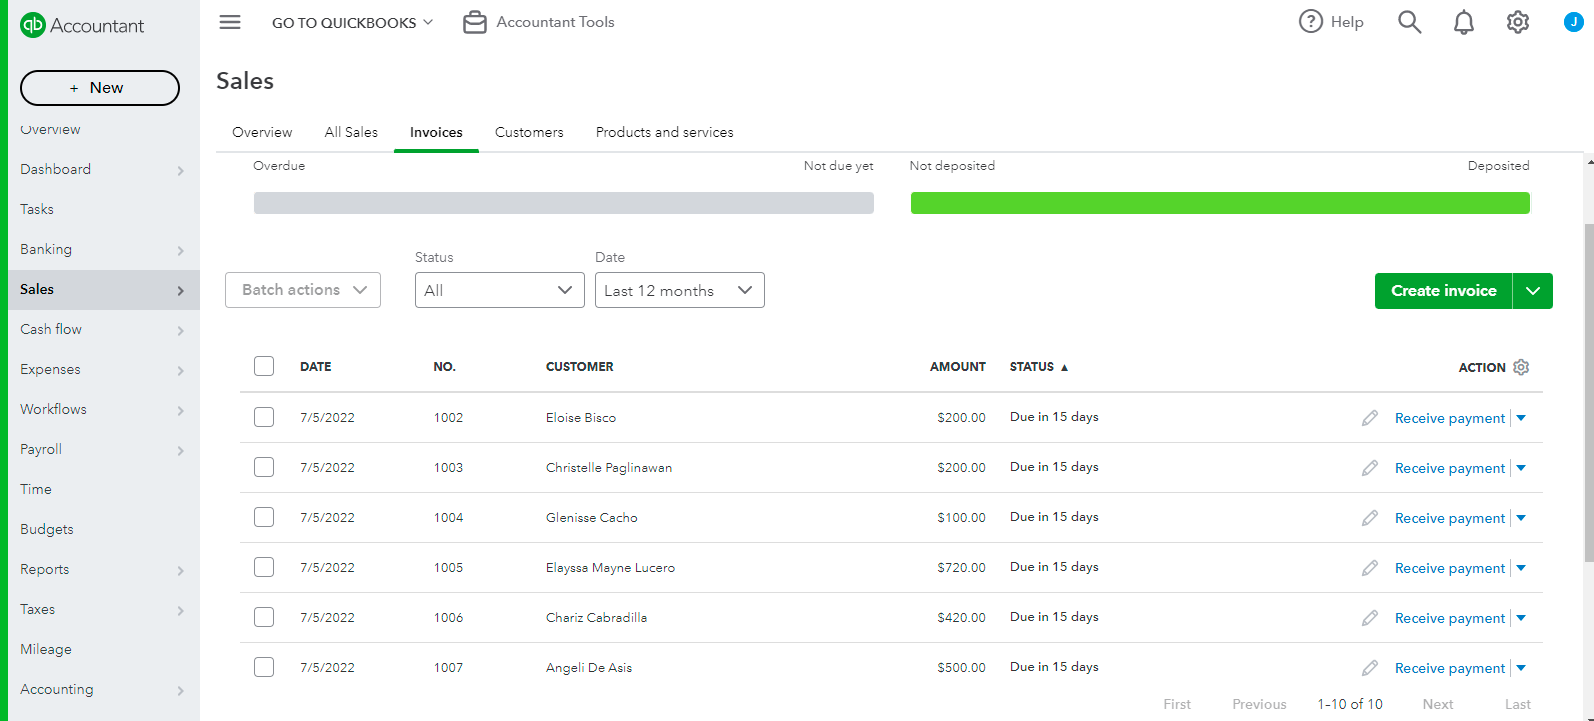Click Receive payment for Glenisse Cacho
Screen dimensions: 1594x721
point(1449,518)
